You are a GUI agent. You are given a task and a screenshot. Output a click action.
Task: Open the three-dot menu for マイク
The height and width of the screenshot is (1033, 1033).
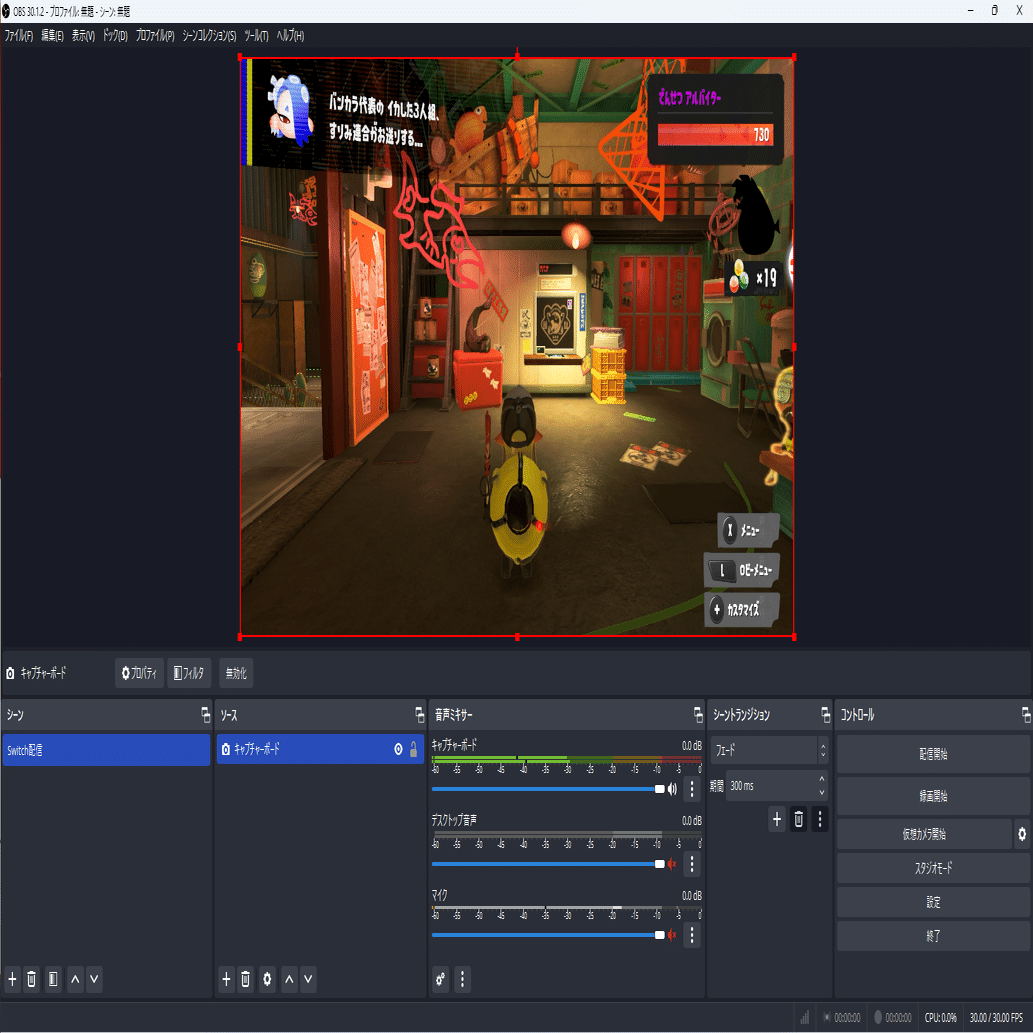(692, 935)
